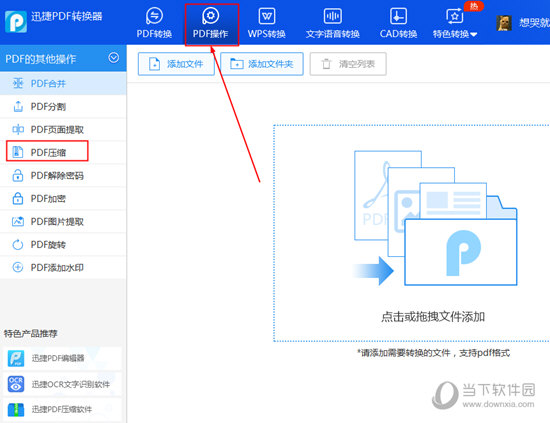Open PDF解除密码 function
This screenshot has height=423, width=550.
coord(63,175)
